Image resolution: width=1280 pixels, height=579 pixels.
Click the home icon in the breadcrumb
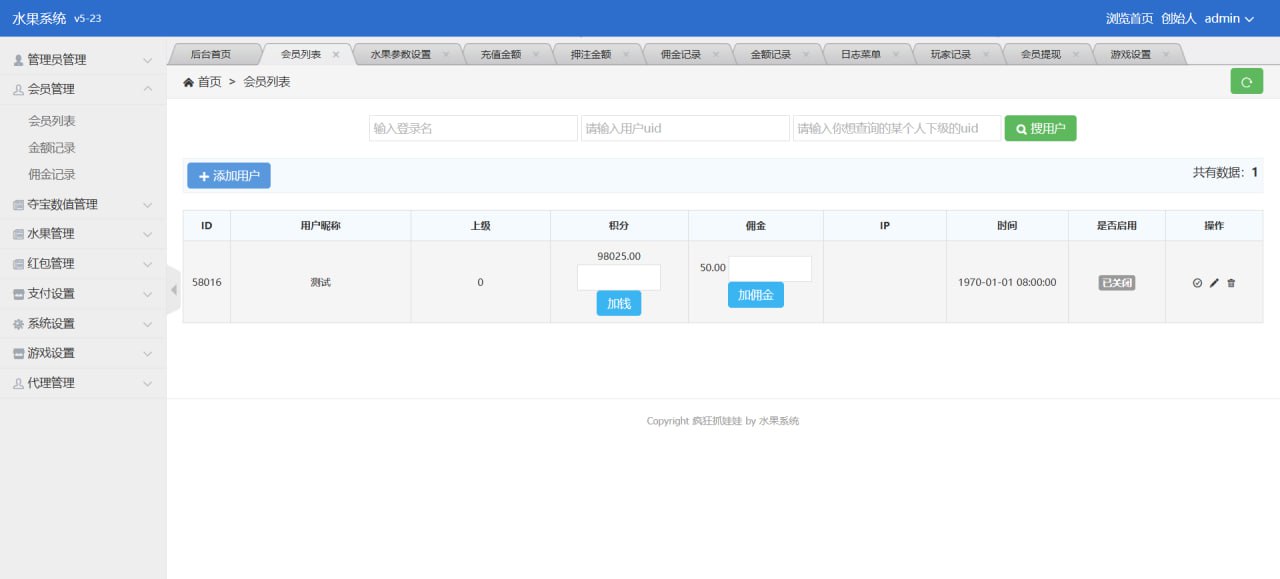click(188, 82)
